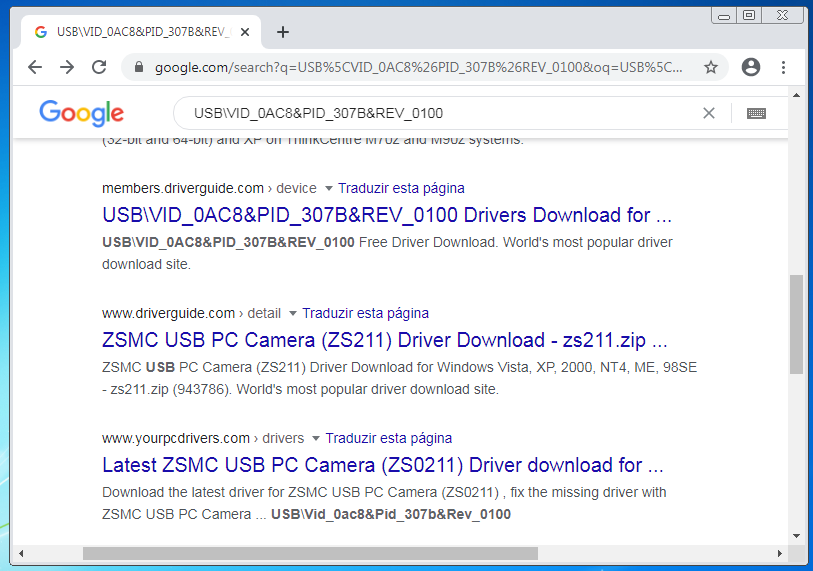Expand options arrow for yourpcdrivers.com result
The width and height of the screenshot is (813, 571).
point(315,438)
